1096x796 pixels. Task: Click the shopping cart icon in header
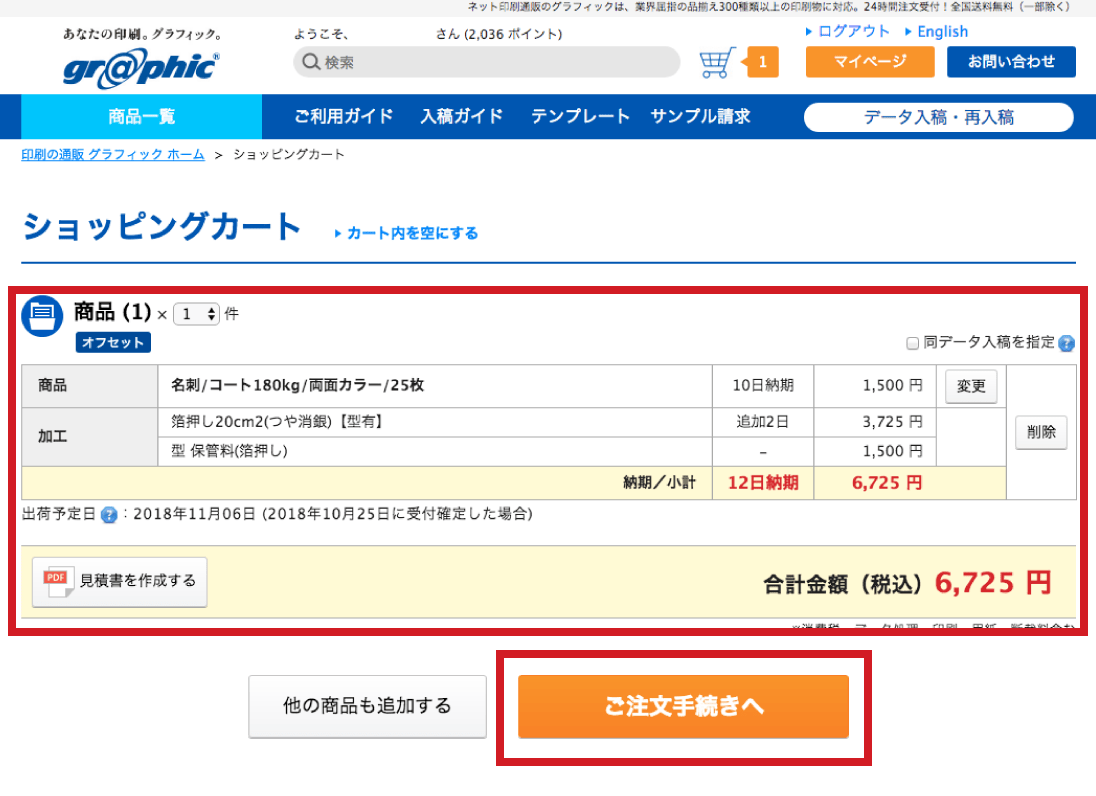[x=717, y=62]
